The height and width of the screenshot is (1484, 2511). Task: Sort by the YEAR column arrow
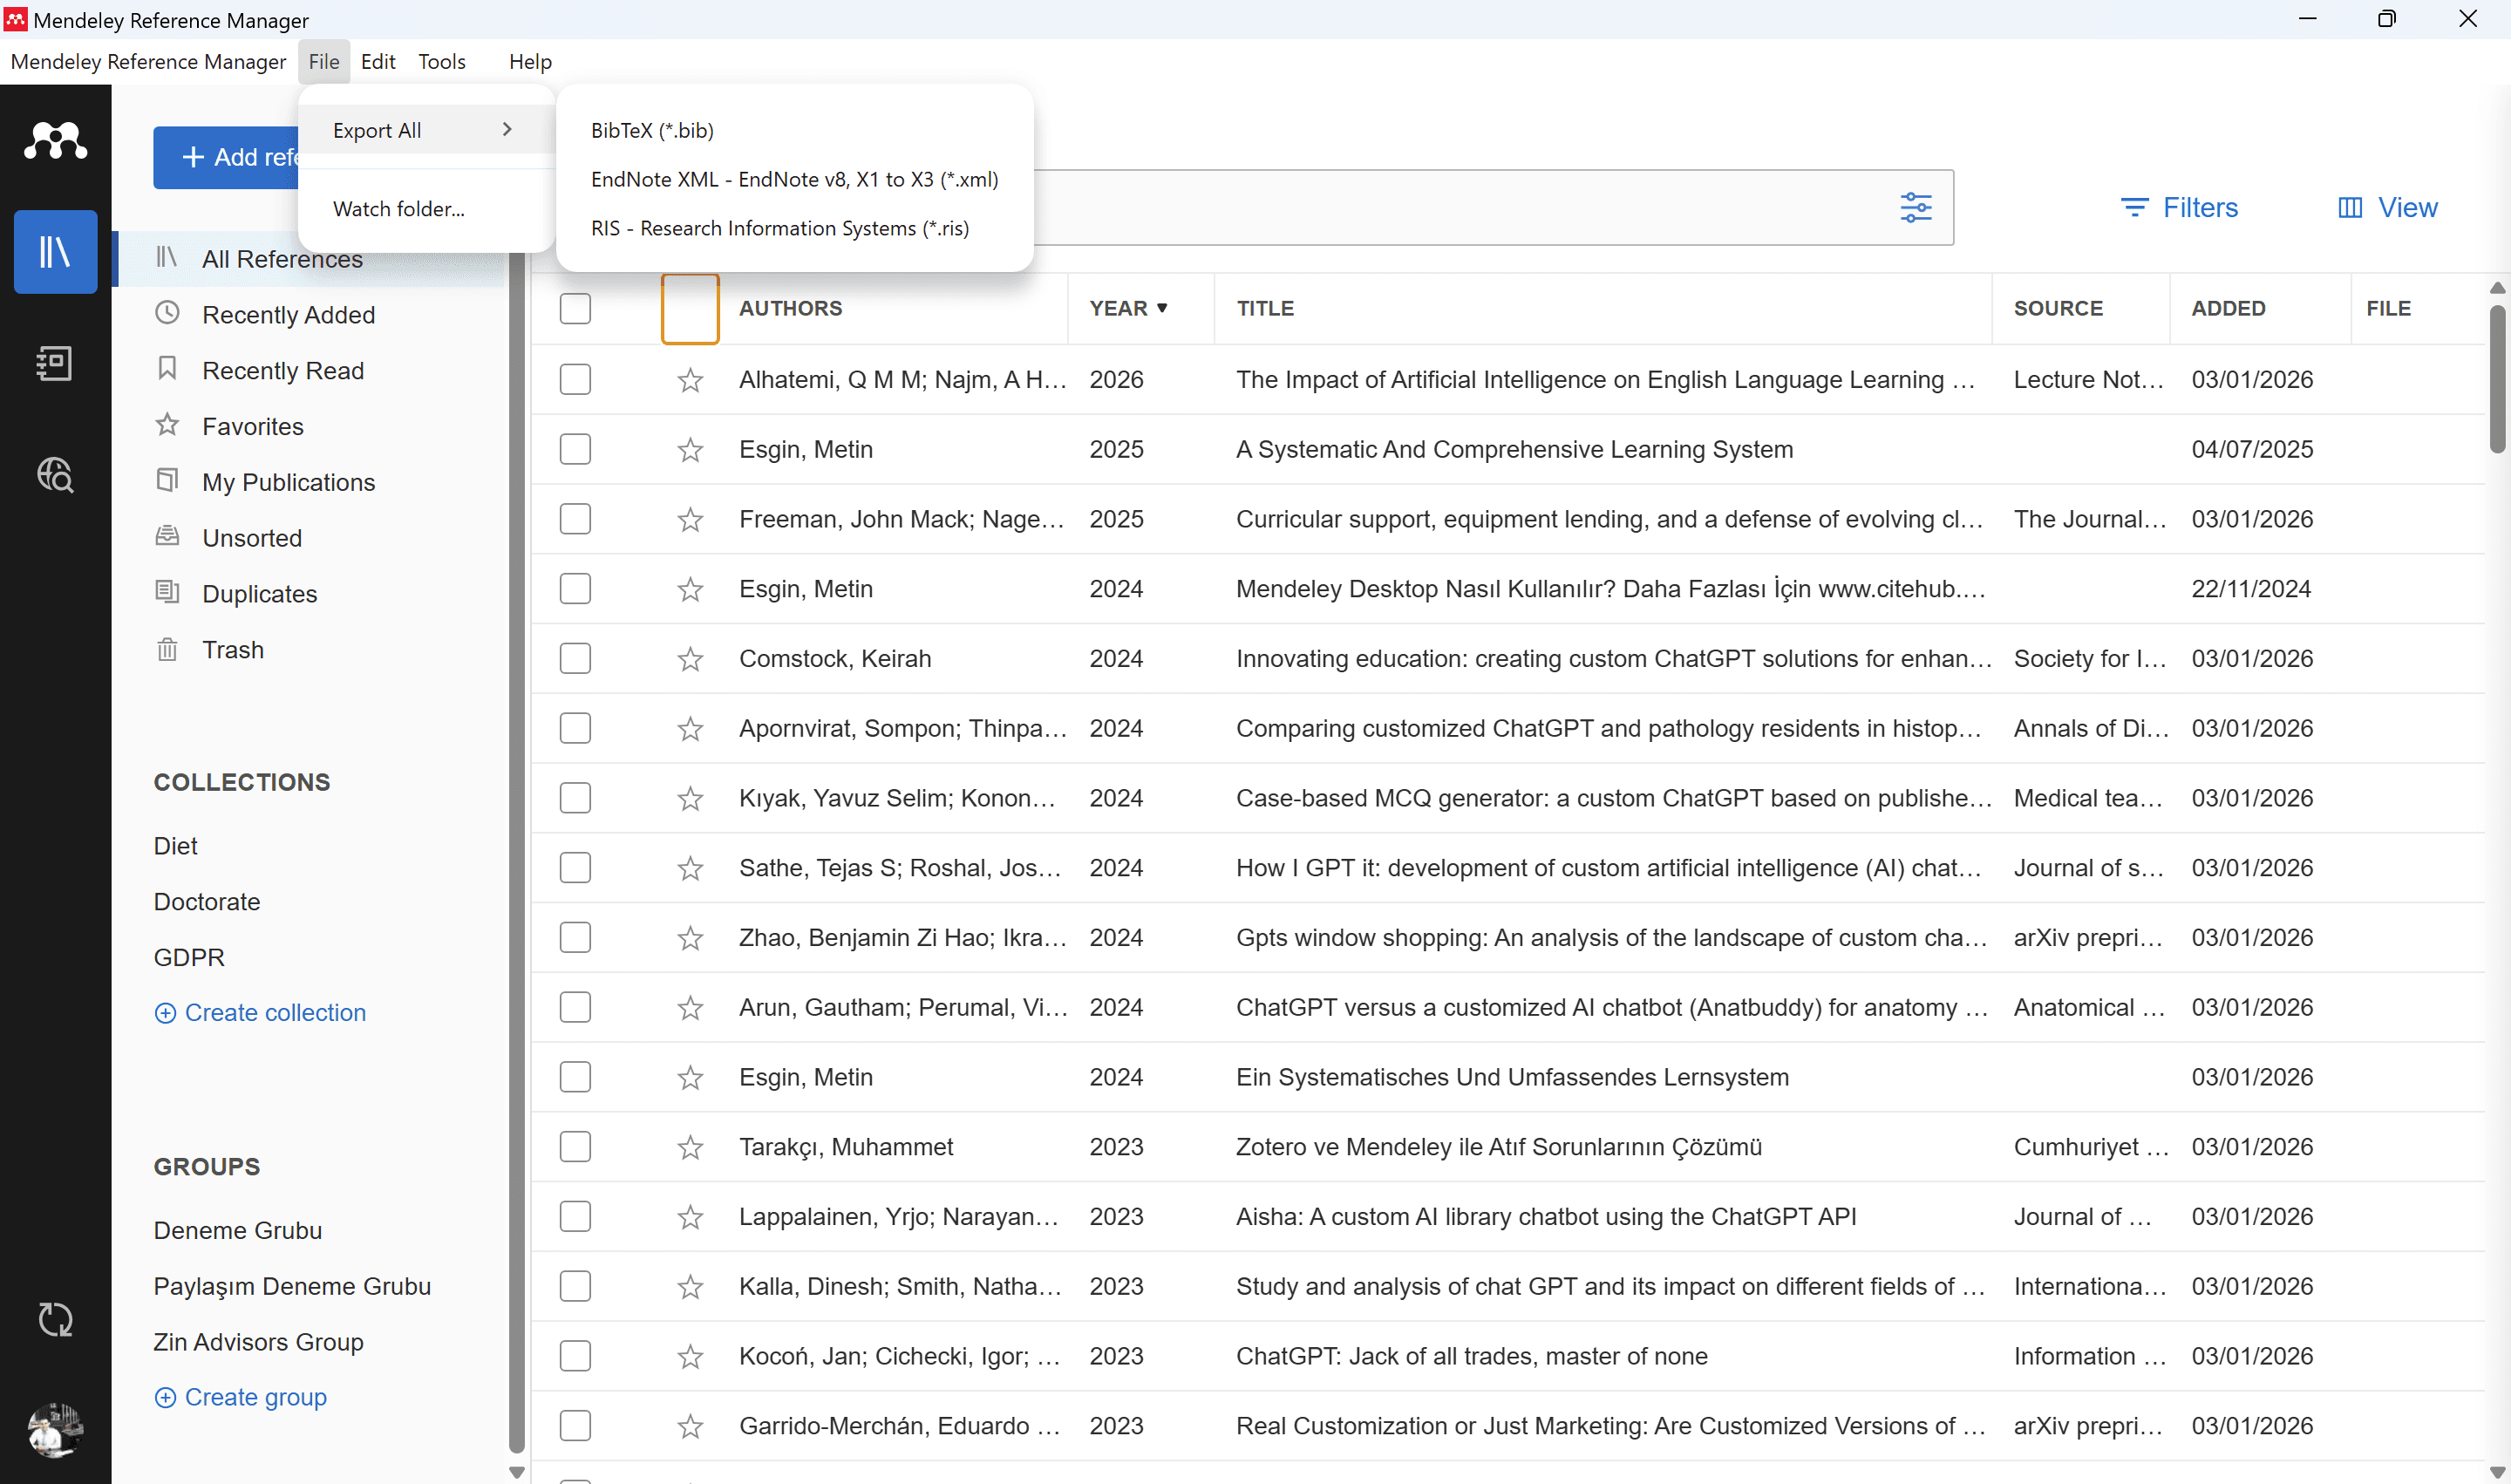point(1162,308)
